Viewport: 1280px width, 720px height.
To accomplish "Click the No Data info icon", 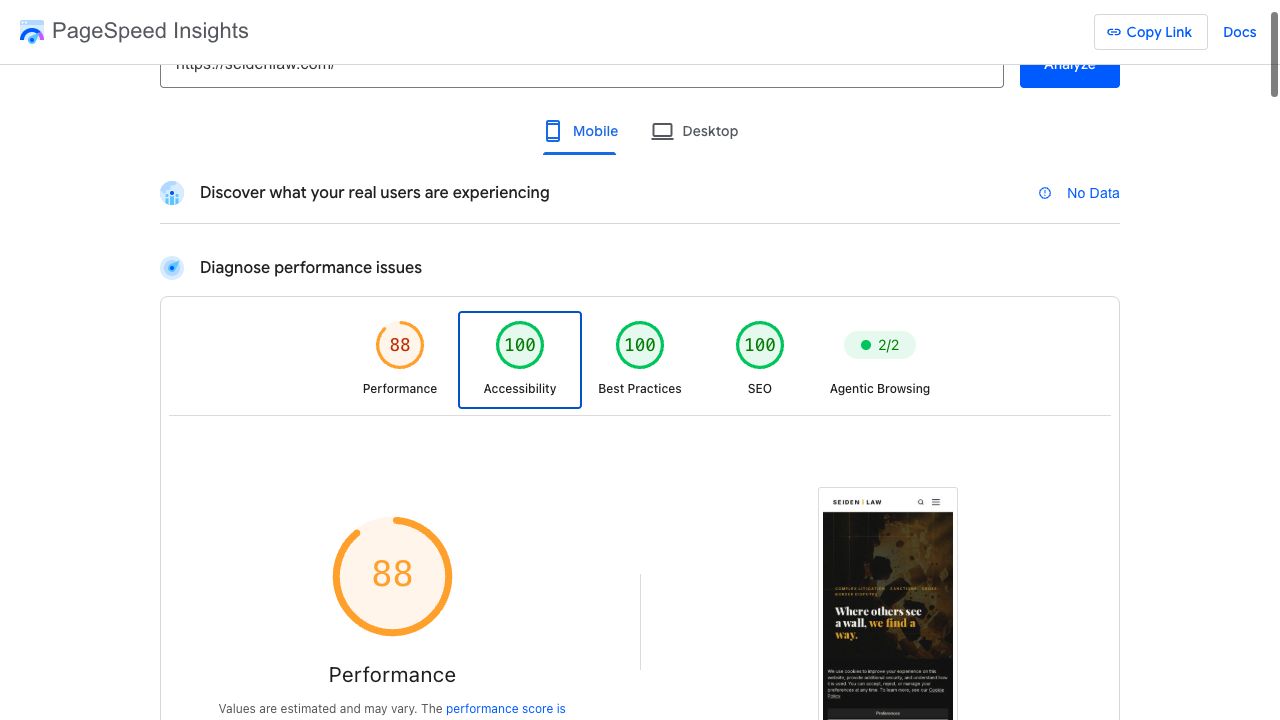I will [x=1045, y=193].
